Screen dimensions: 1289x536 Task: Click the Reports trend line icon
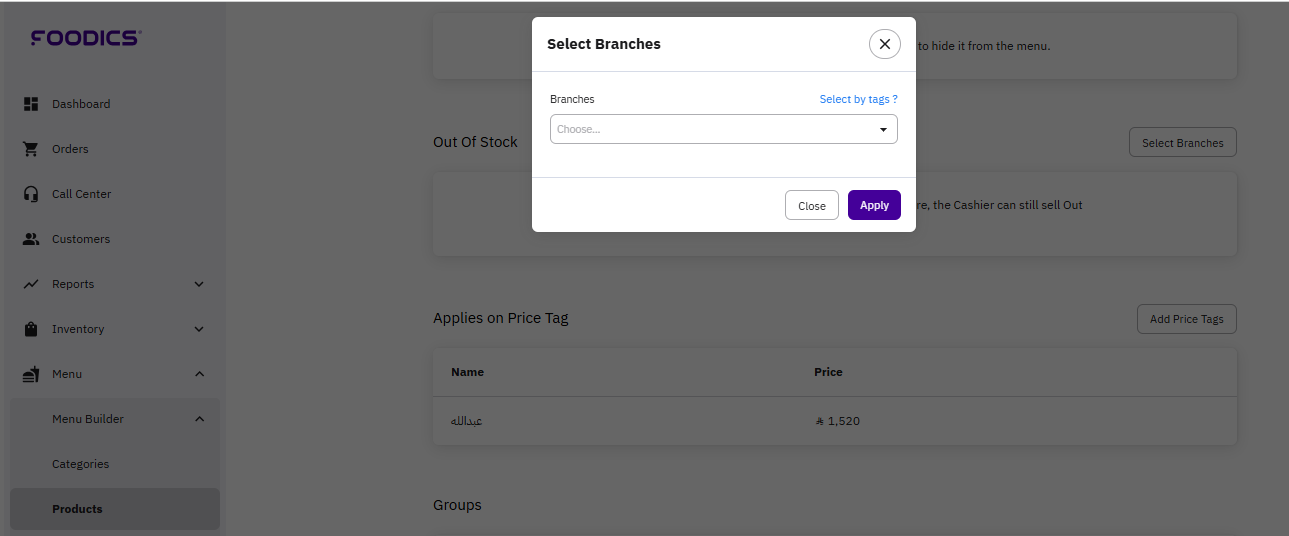coord(31,284)
